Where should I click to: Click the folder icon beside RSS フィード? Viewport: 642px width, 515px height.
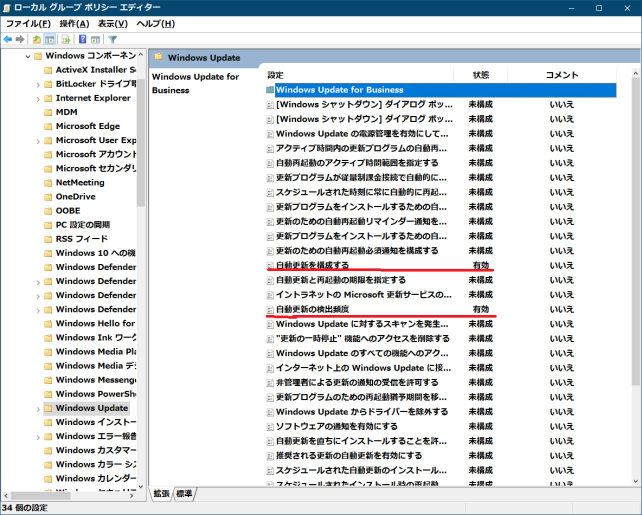[48, 239]
